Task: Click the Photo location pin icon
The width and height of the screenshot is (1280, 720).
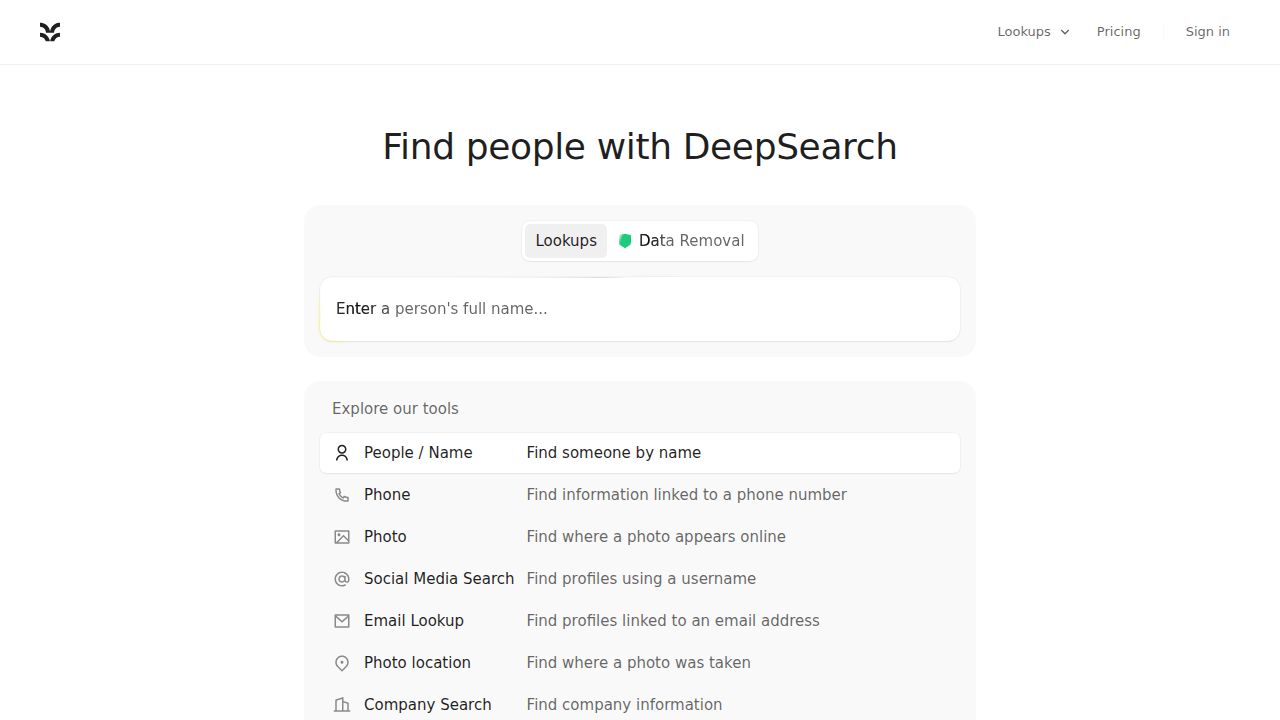Action: click(x=342, y=663)
